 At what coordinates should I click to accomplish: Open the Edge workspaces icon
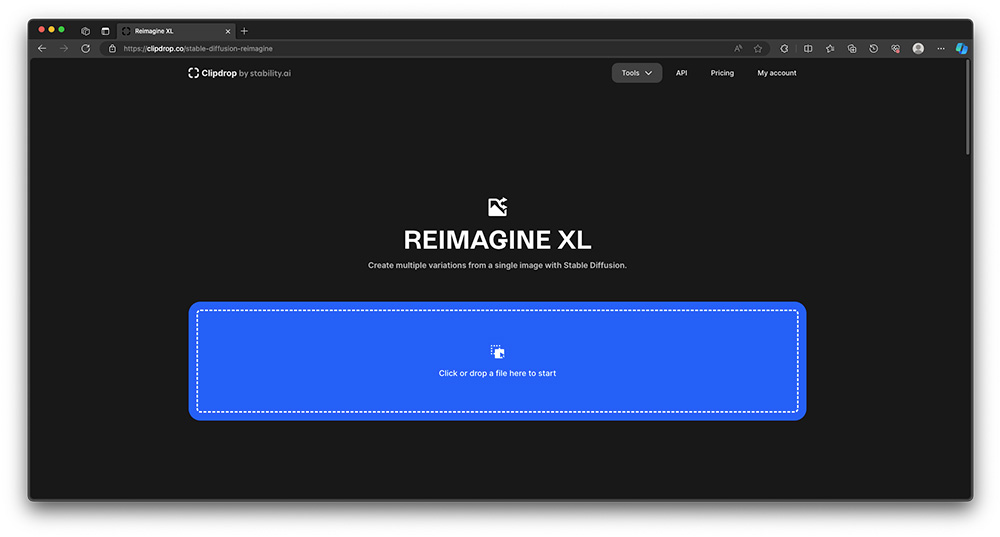[x=85, y=31]
